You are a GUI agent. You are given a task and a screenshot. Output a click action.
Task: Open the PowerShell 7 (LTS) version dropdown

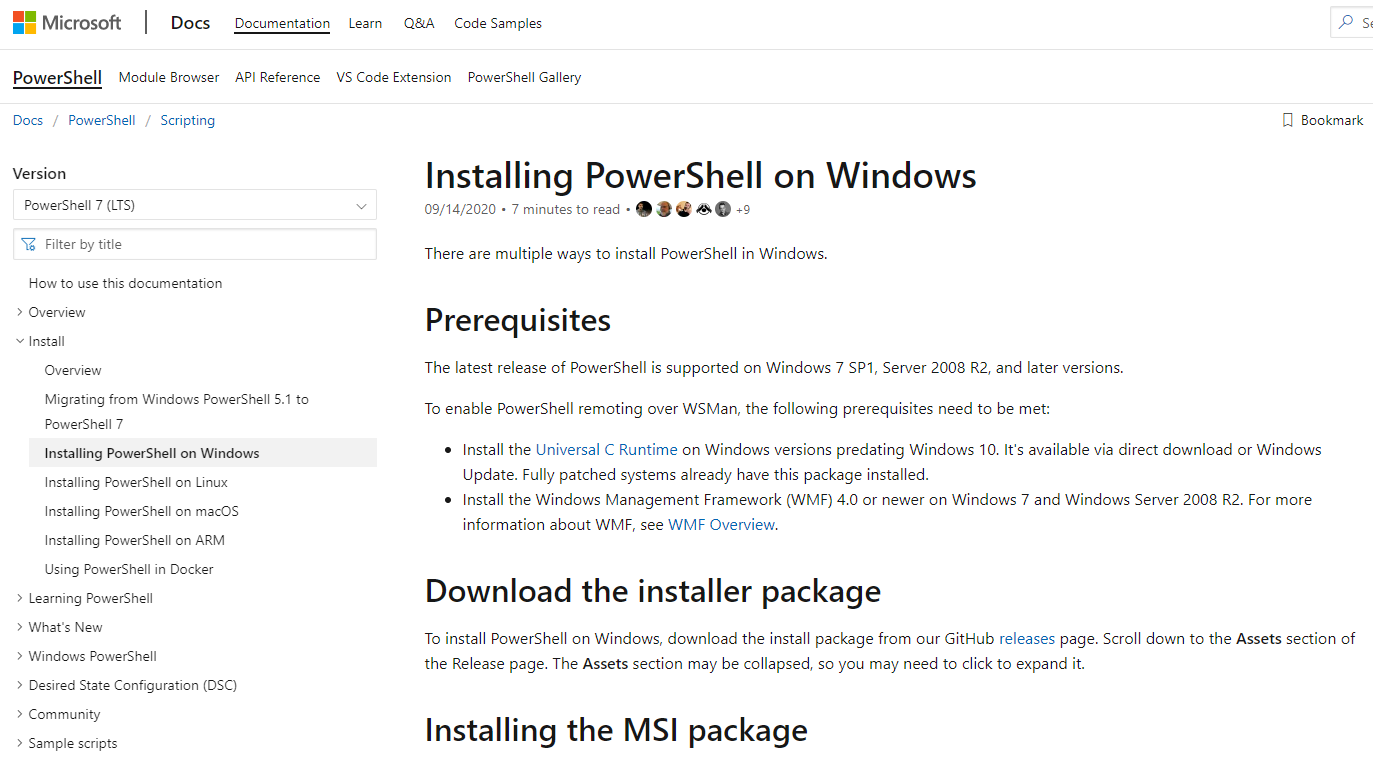(195, 205)
